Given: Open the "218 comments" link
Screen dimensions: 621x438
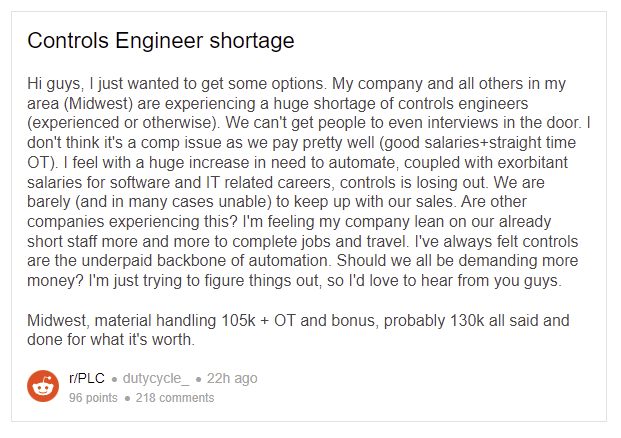Looking at the screenshot, I should (174, 398).
